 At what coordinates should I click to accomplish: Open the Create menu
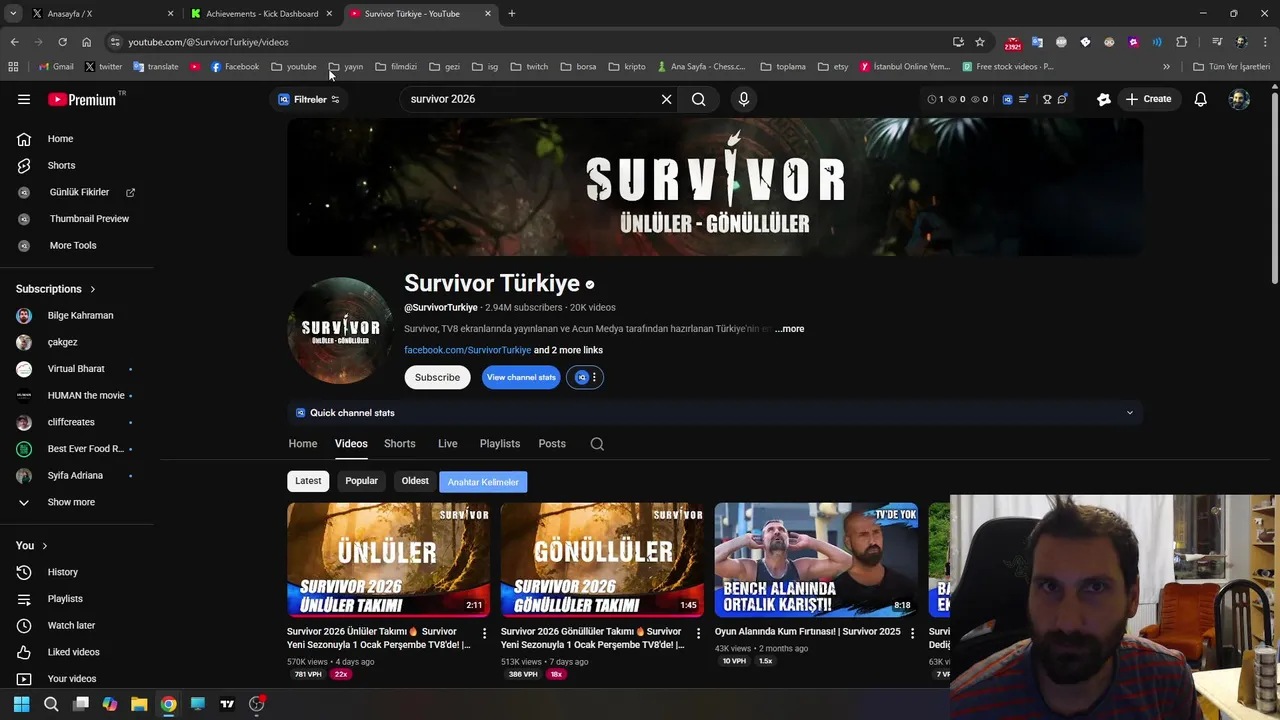click(x=1148, y=99)
